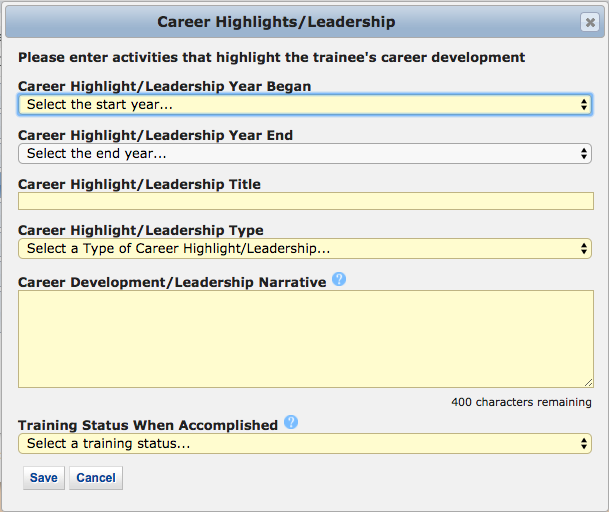Click the narrative text area resize grip
This screenshot has width=609, height=512.
pyautogui.click(x=588, y=382)
